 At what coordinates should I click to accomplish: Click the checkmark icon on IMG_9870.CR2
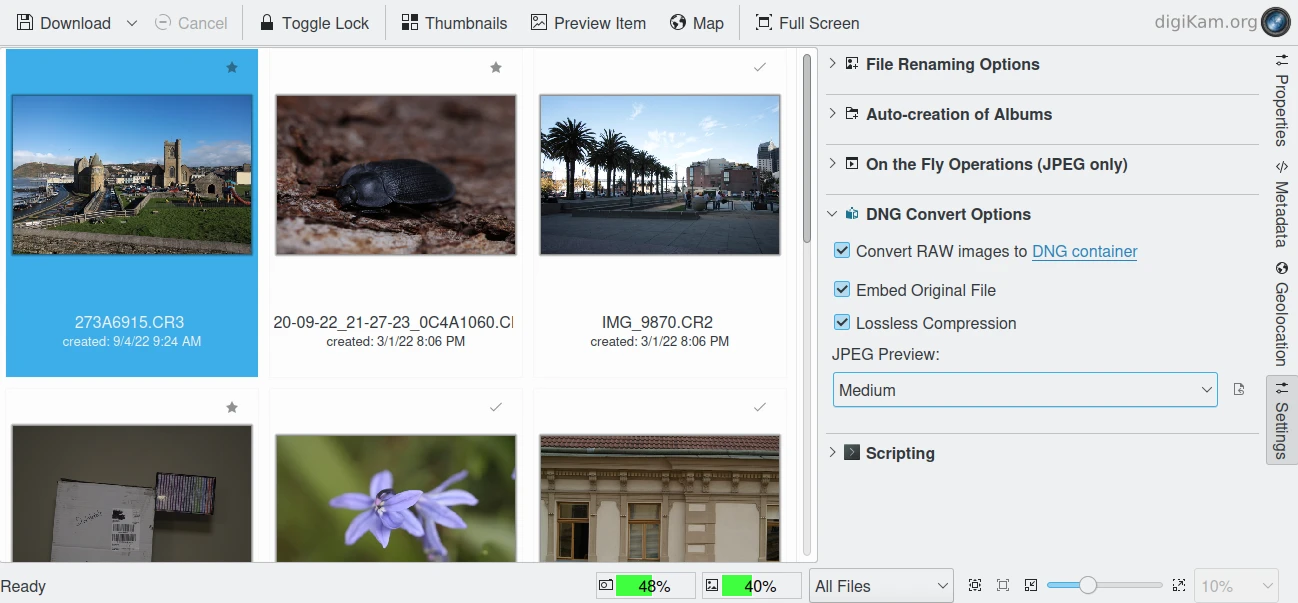point(760,68)
